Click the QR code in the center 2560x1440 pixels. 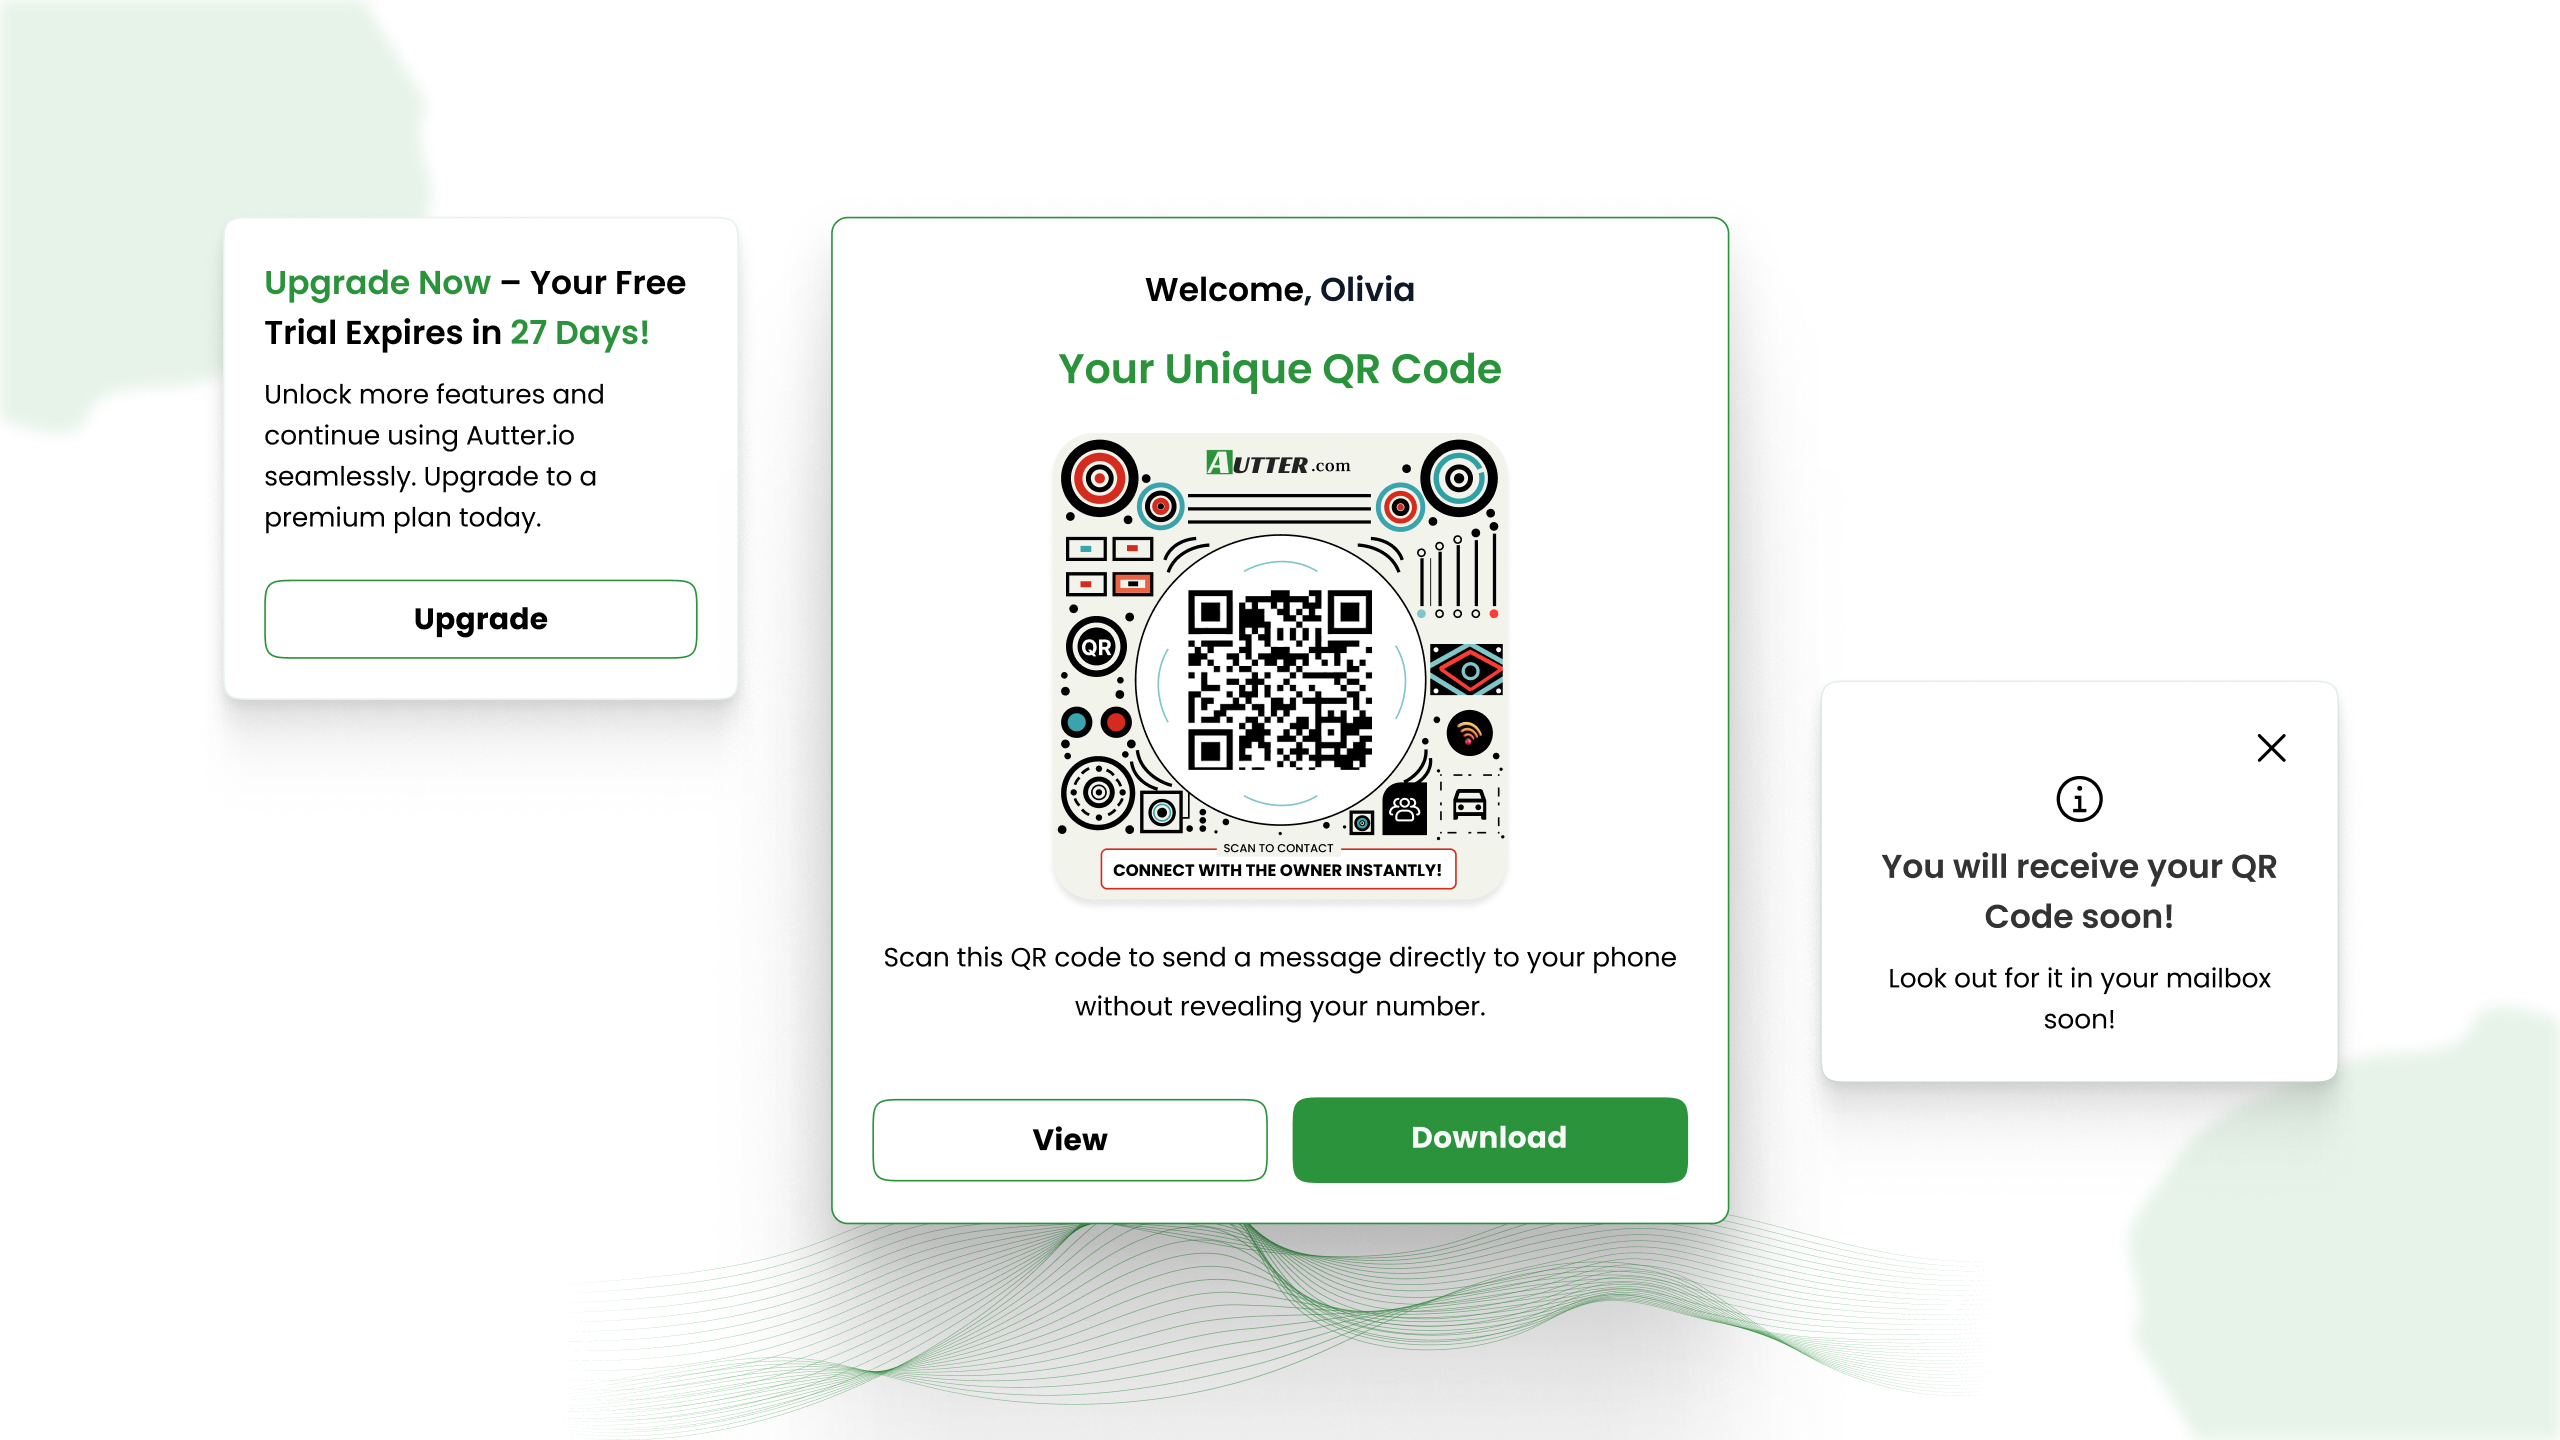point(1279,680)
